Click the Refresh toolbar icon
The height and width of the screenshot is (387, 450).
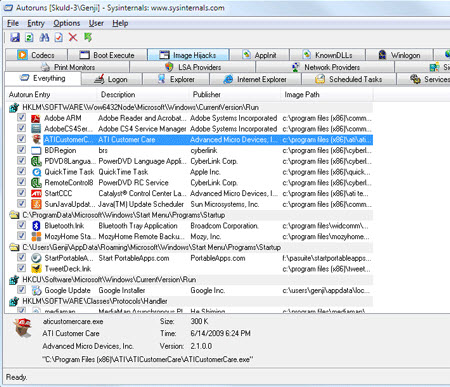(29, 37)
